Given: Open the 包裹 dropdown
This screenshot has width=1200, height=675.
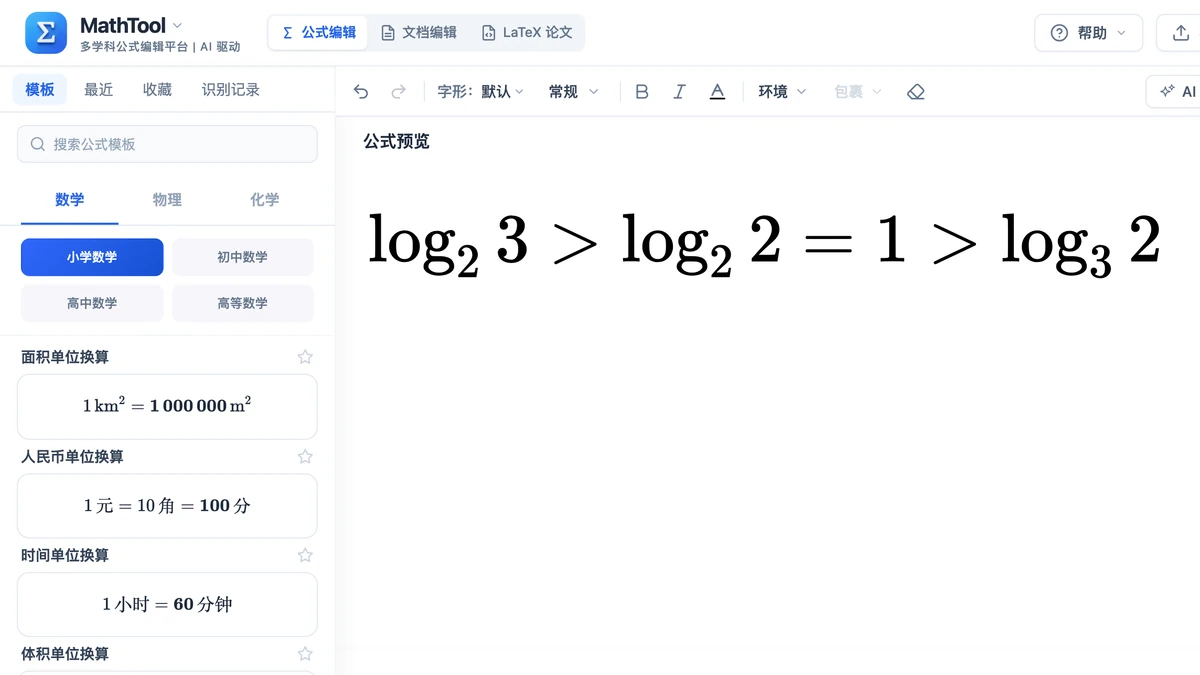Looking at the screenshot, I should (x=858, y=92).
